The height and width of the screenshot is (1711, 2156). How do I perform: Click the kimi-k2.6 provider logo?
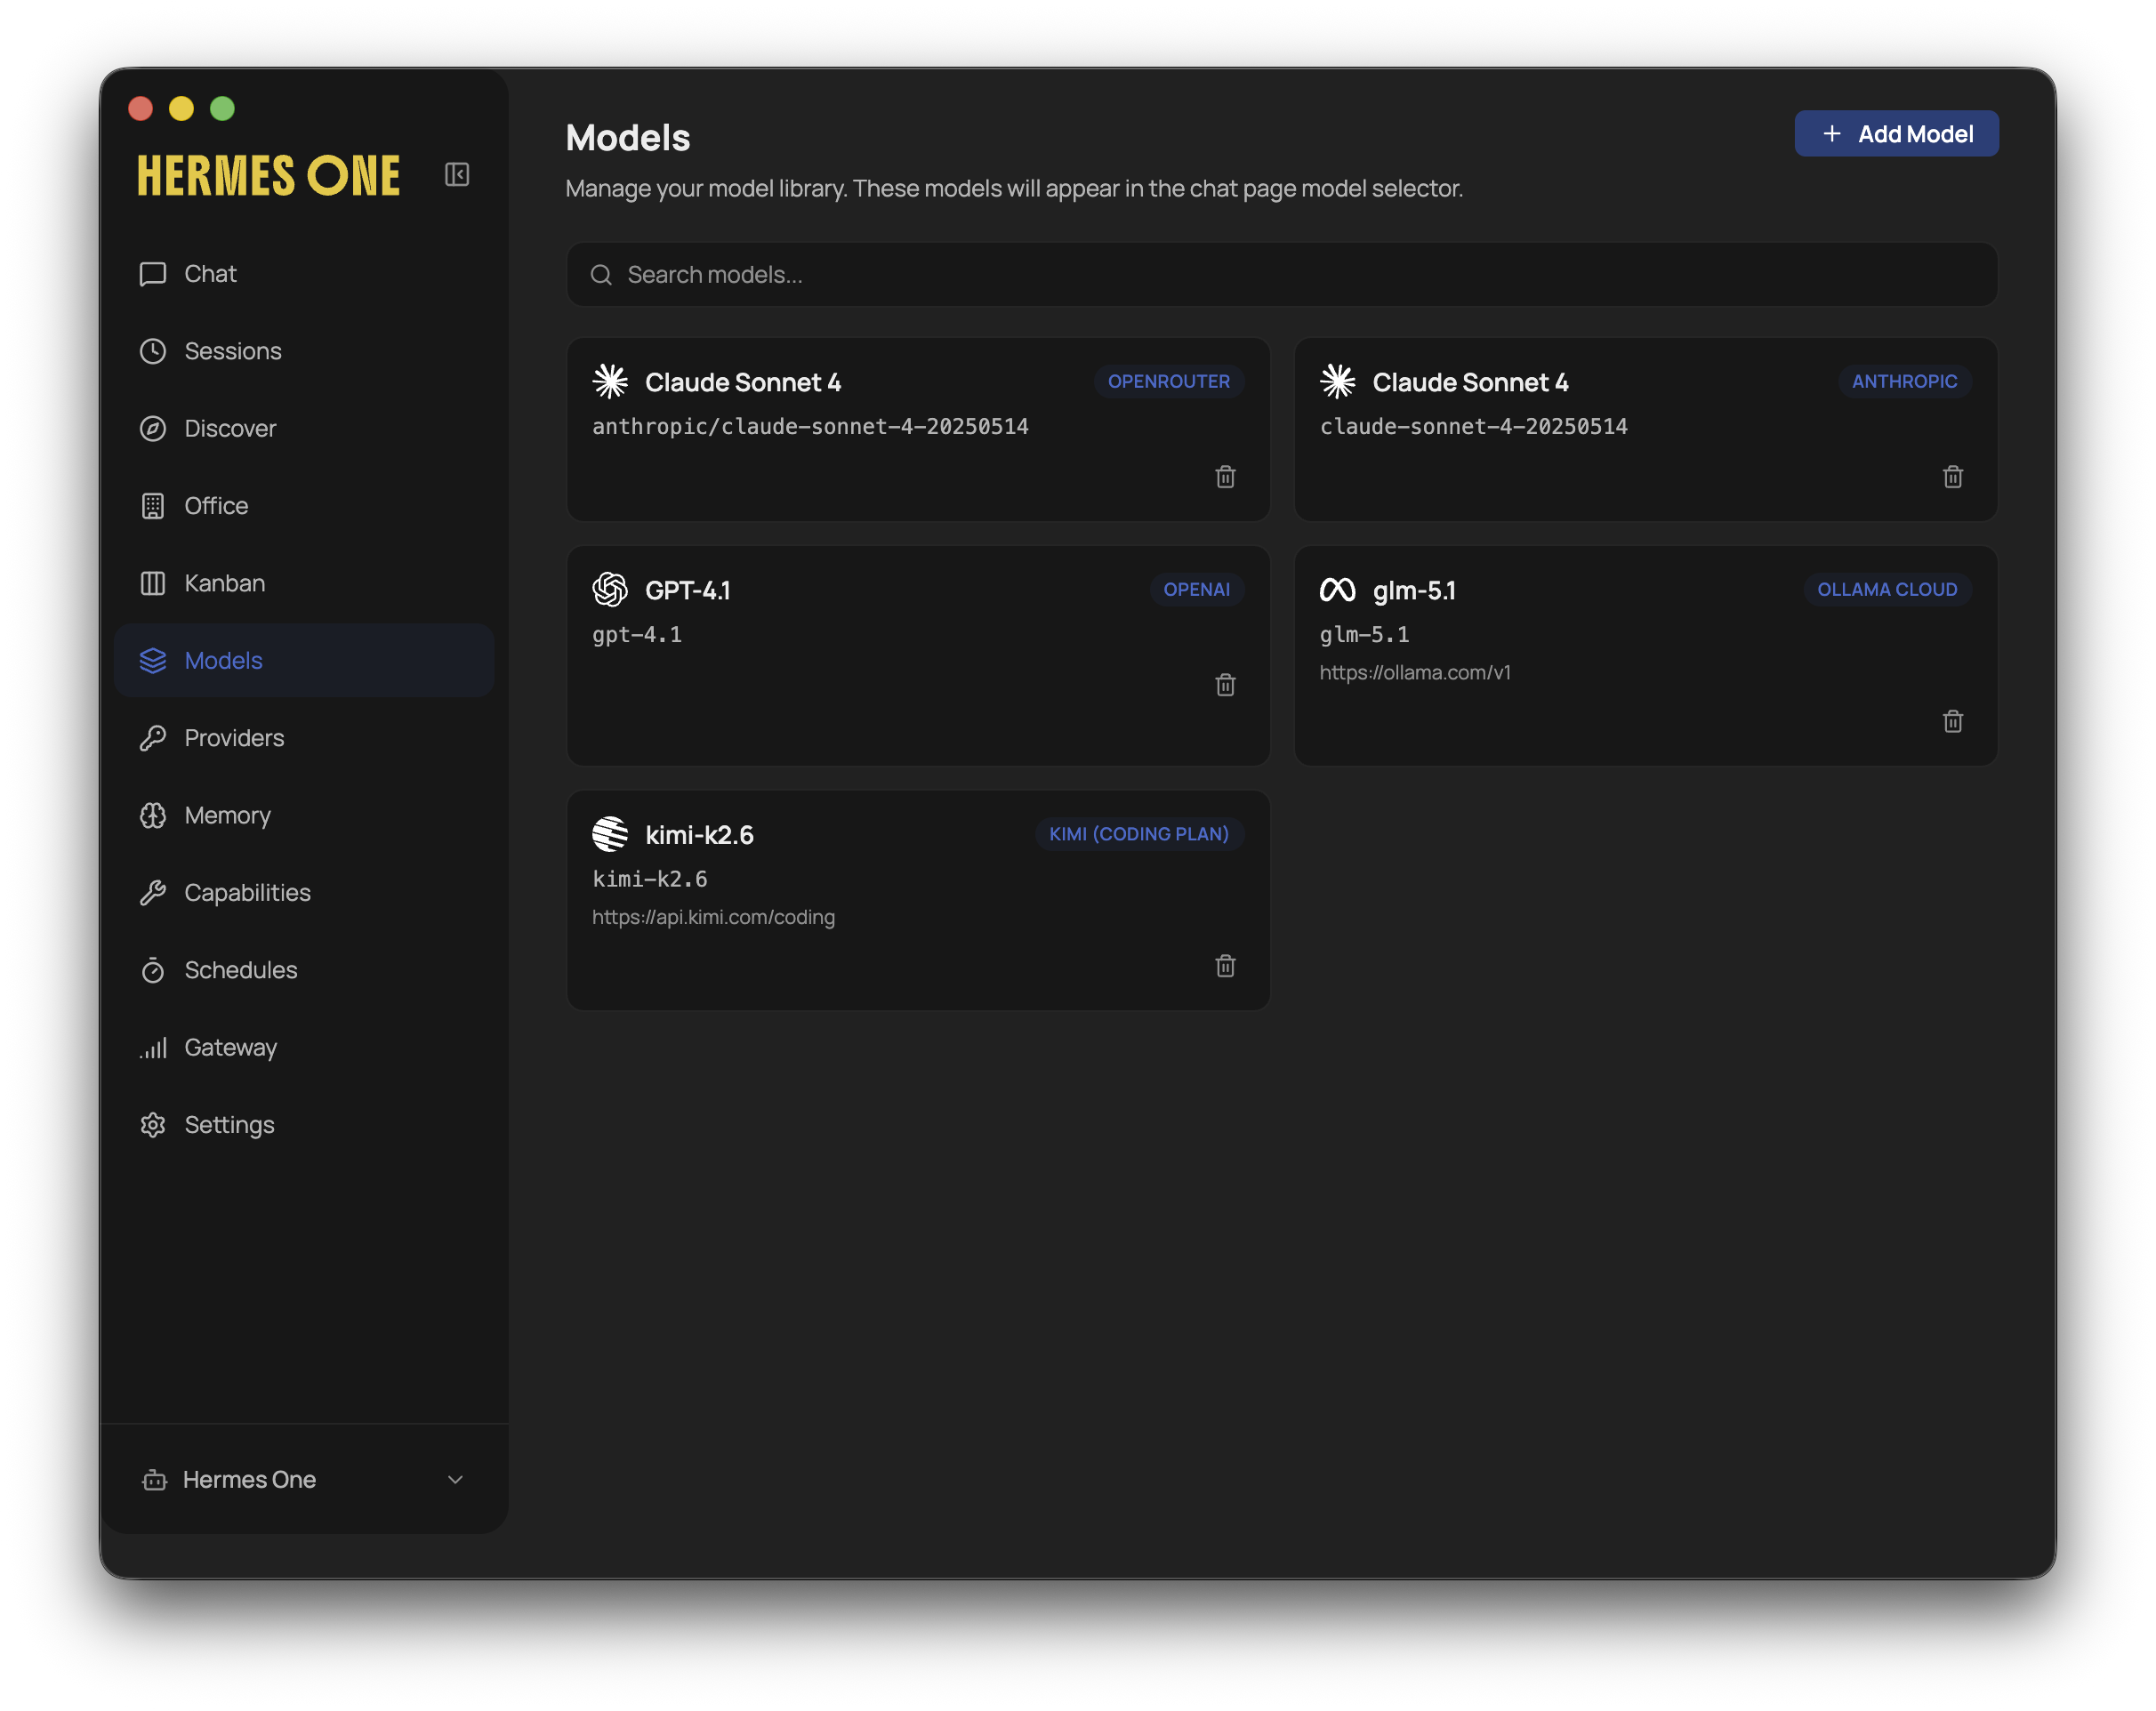pos(610,834)
